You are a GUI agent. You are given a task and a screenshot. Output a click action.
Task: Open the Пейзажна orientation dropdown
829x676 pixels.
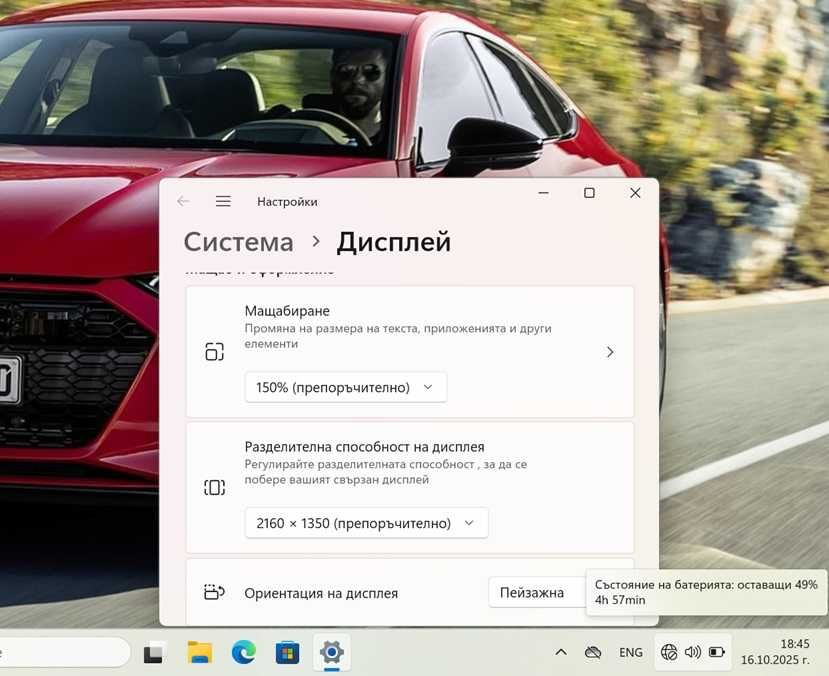(538, 593)
